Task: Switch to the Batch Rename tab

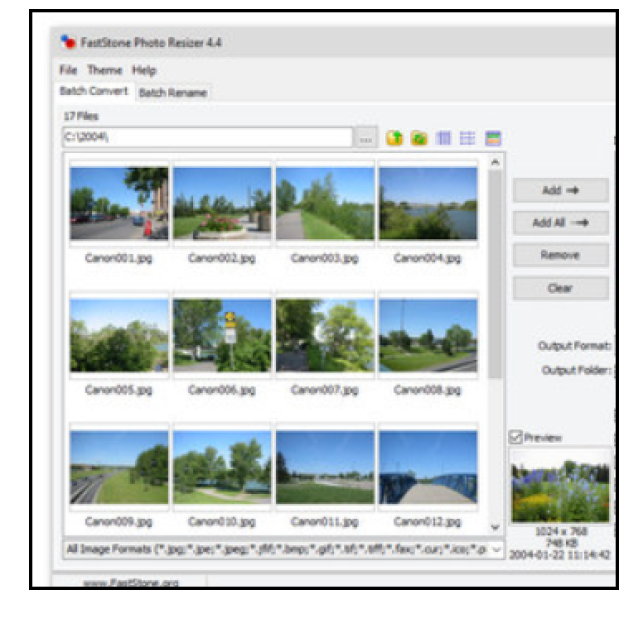Action: [173, 93]
